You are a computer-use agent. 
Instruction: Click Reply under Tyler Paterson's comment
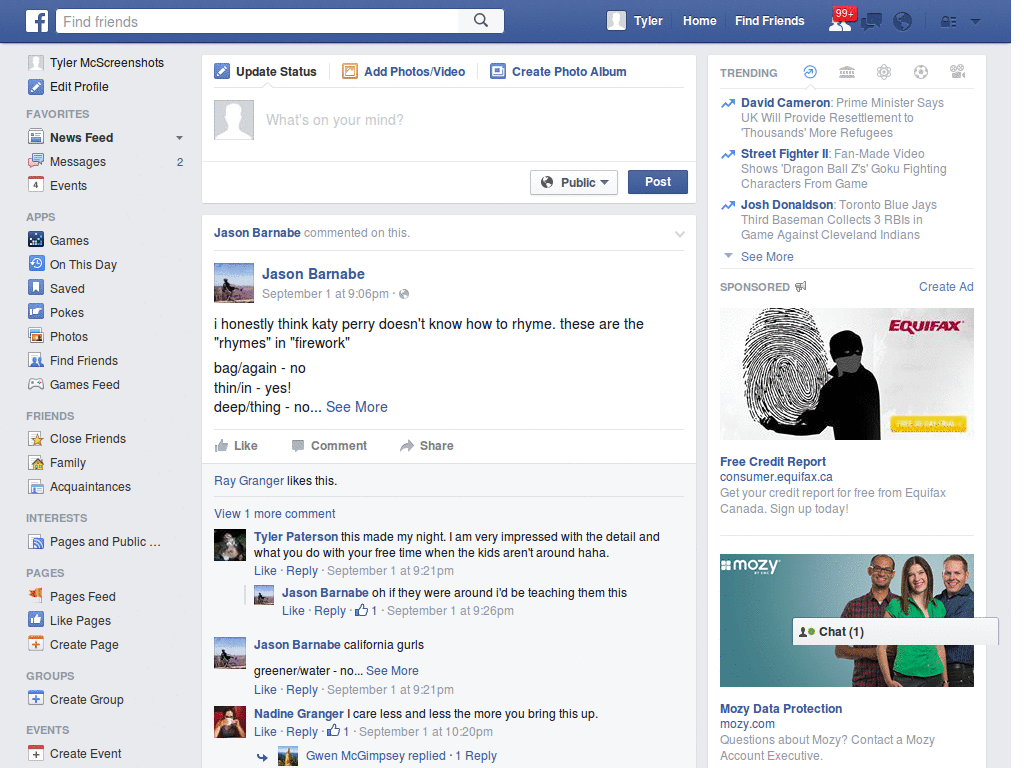click(302, 571)
